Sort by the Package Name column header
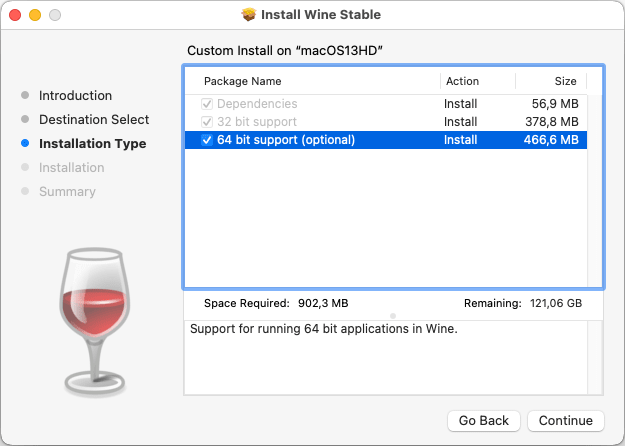625x446 pixels. pos(242,81)
